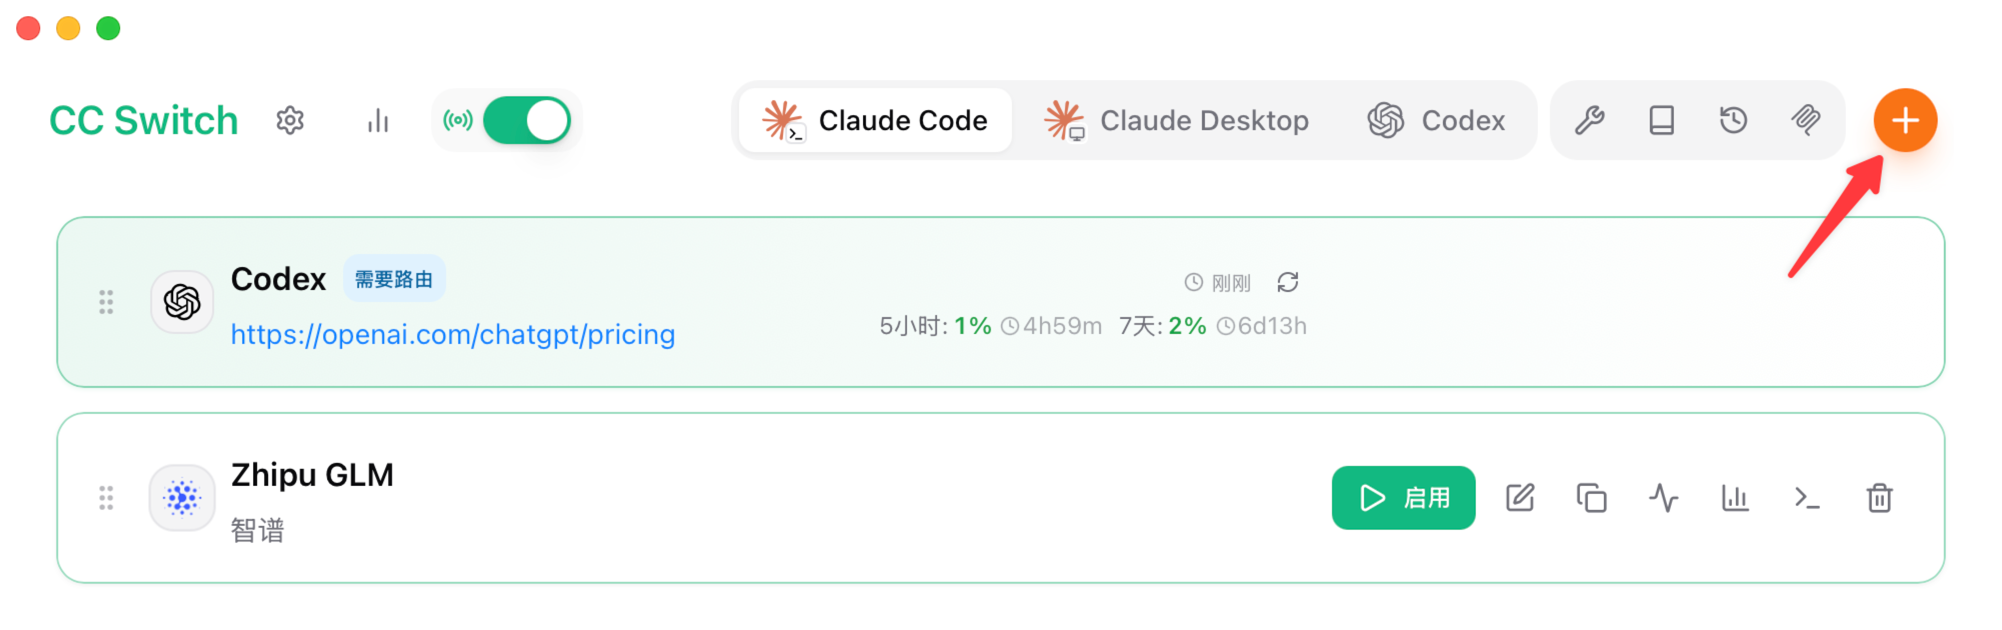Open the wrench tools icon

1590,121
